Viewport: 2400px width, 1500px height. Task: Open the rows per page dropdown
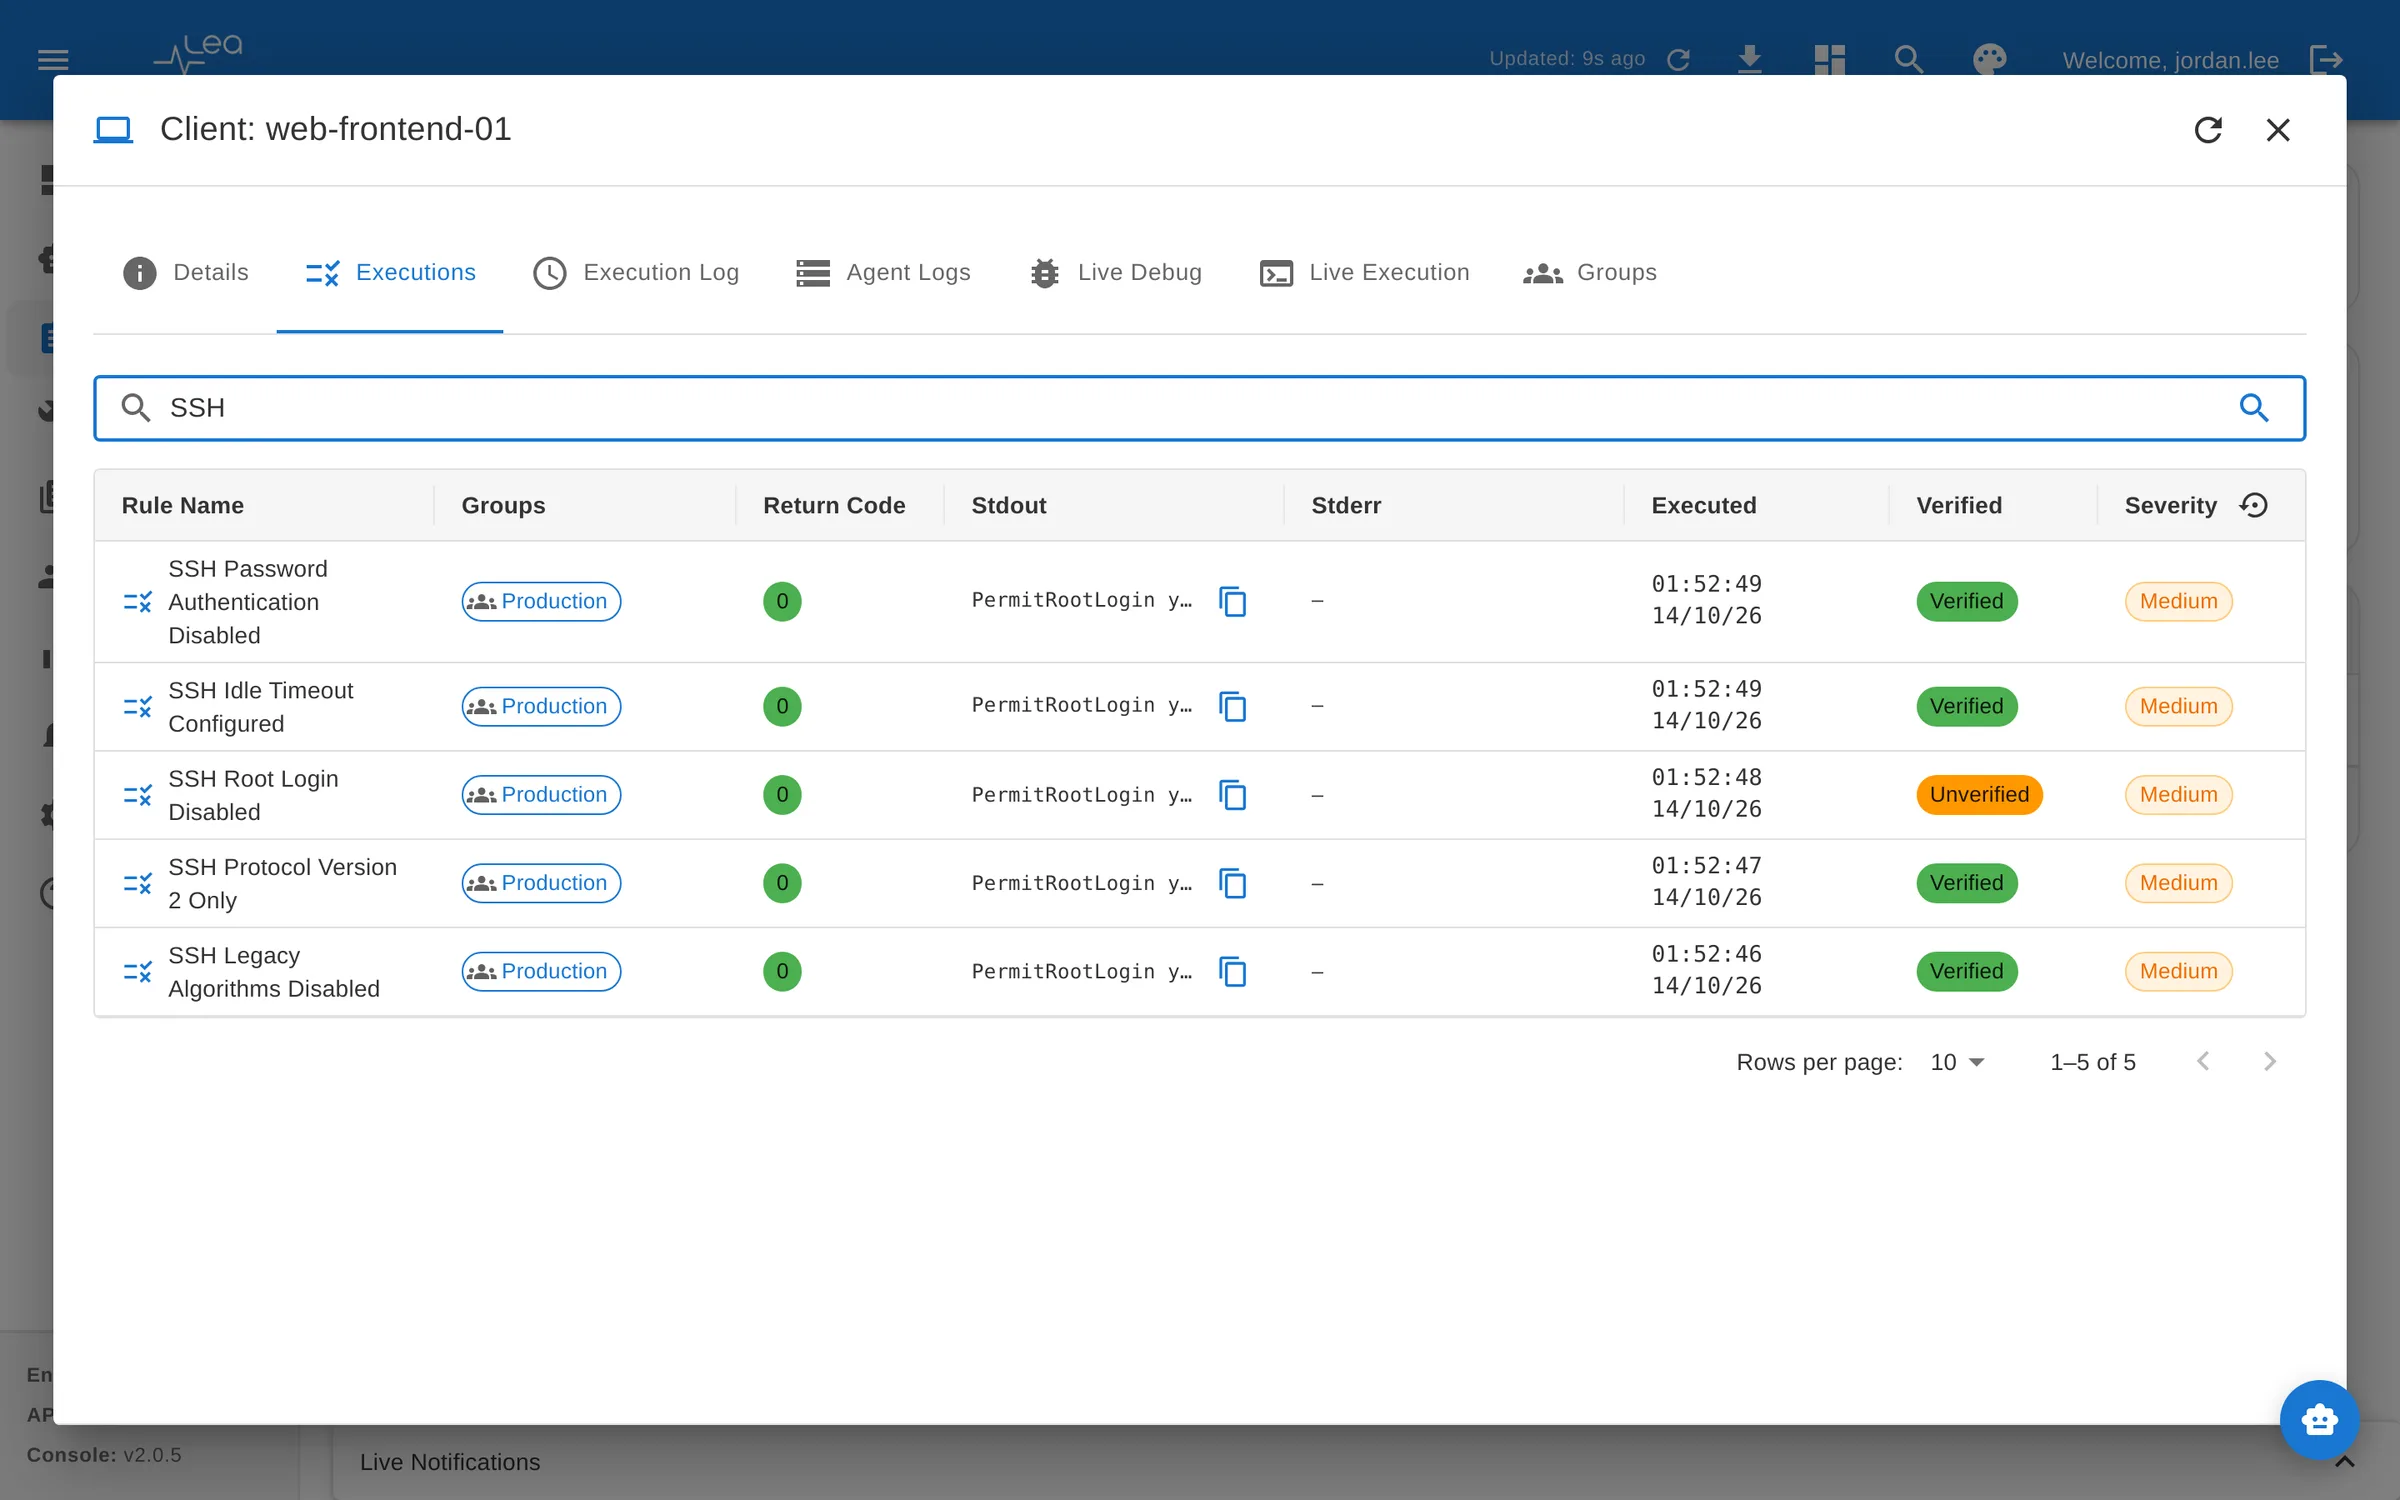[1957, 1062]
